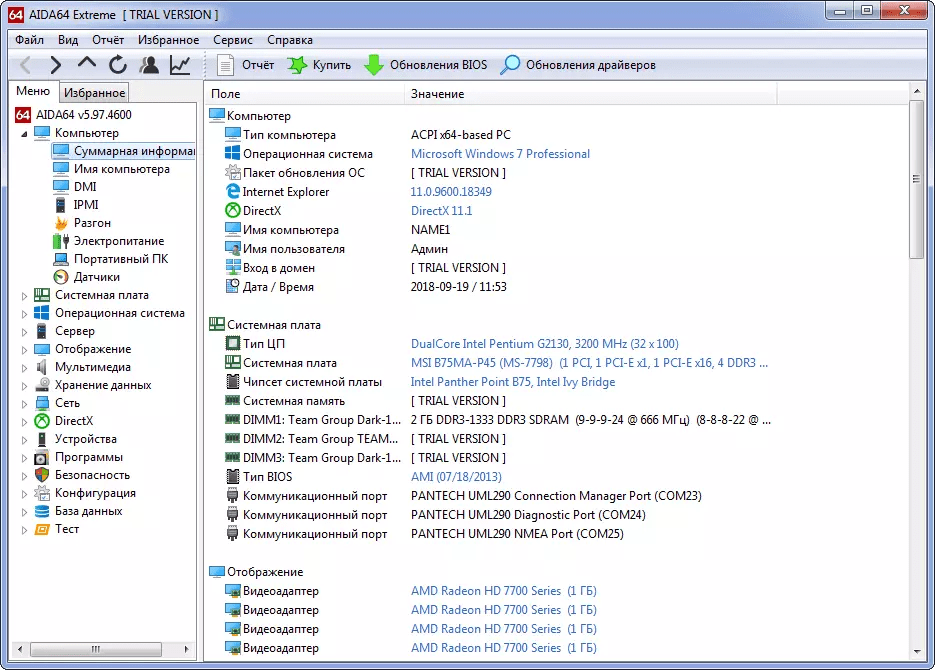The height and width of the screenshot is (670, 935).
Task: Click the NAME1 computer name value
Action: coord(430,229)
